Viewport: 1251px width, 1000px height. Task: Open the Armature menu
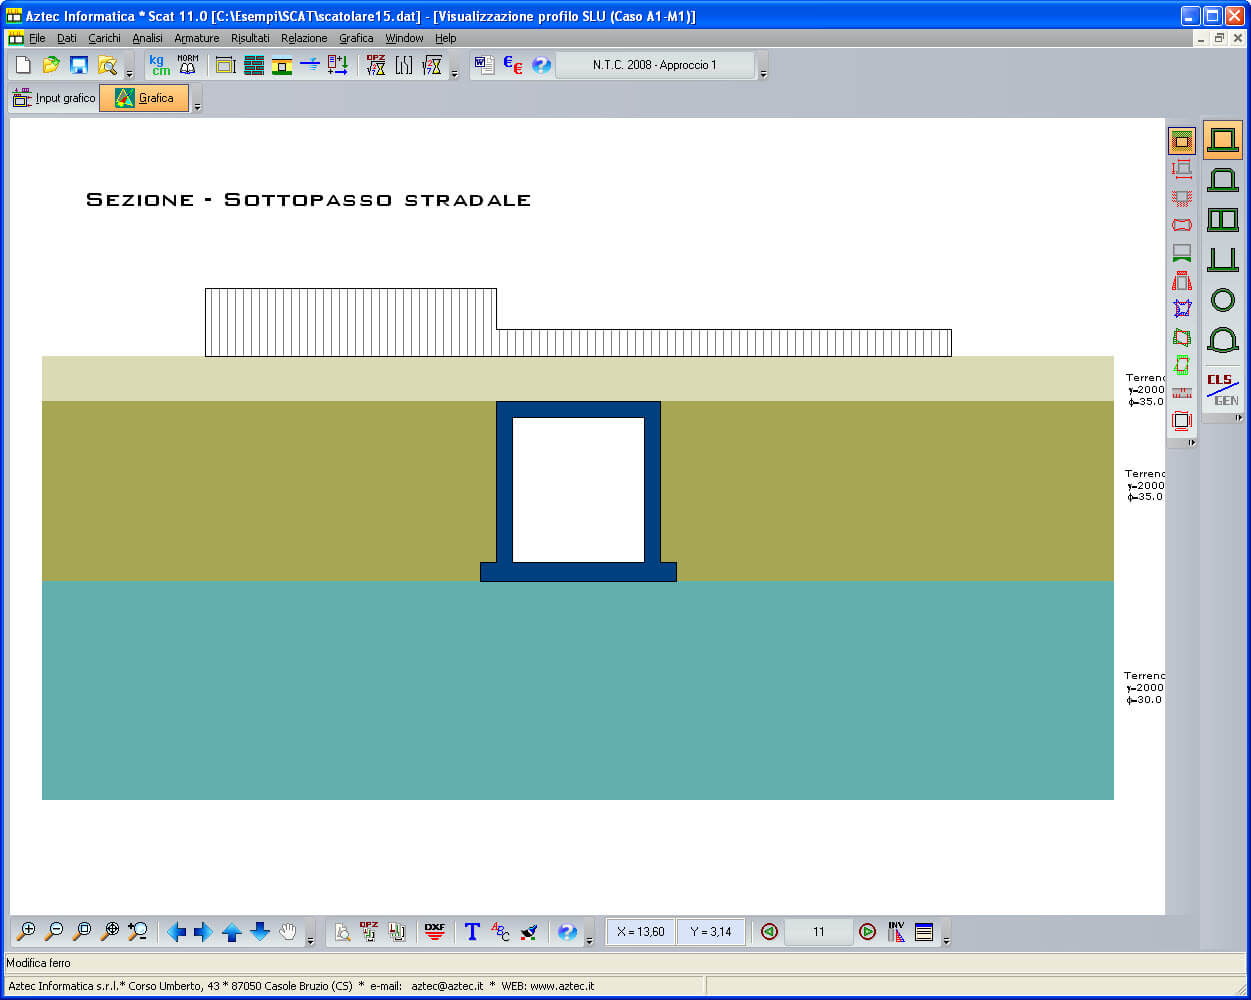pyautogui.click(x=196, y=38)
